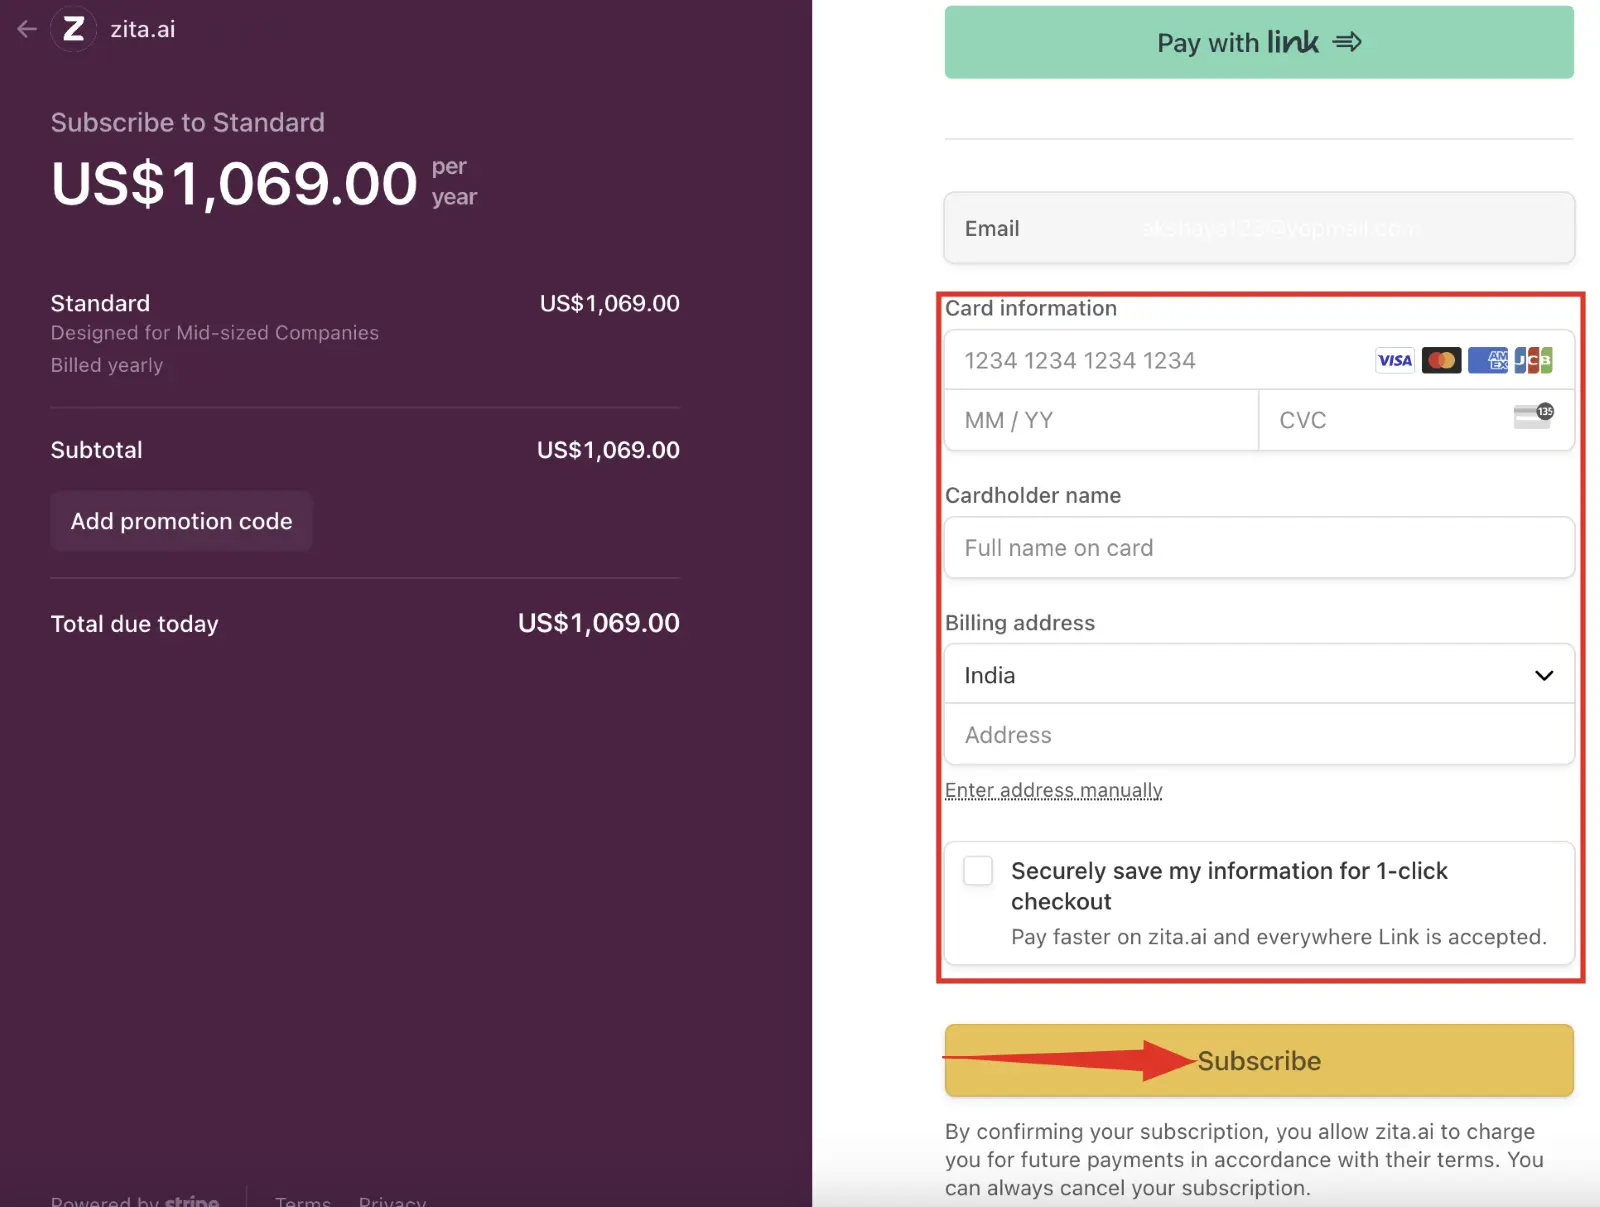This screenshot has width=1600, height=1207.
Task: Click the back arrow icon beside zita.ai
Action: (x=27, y=29)
